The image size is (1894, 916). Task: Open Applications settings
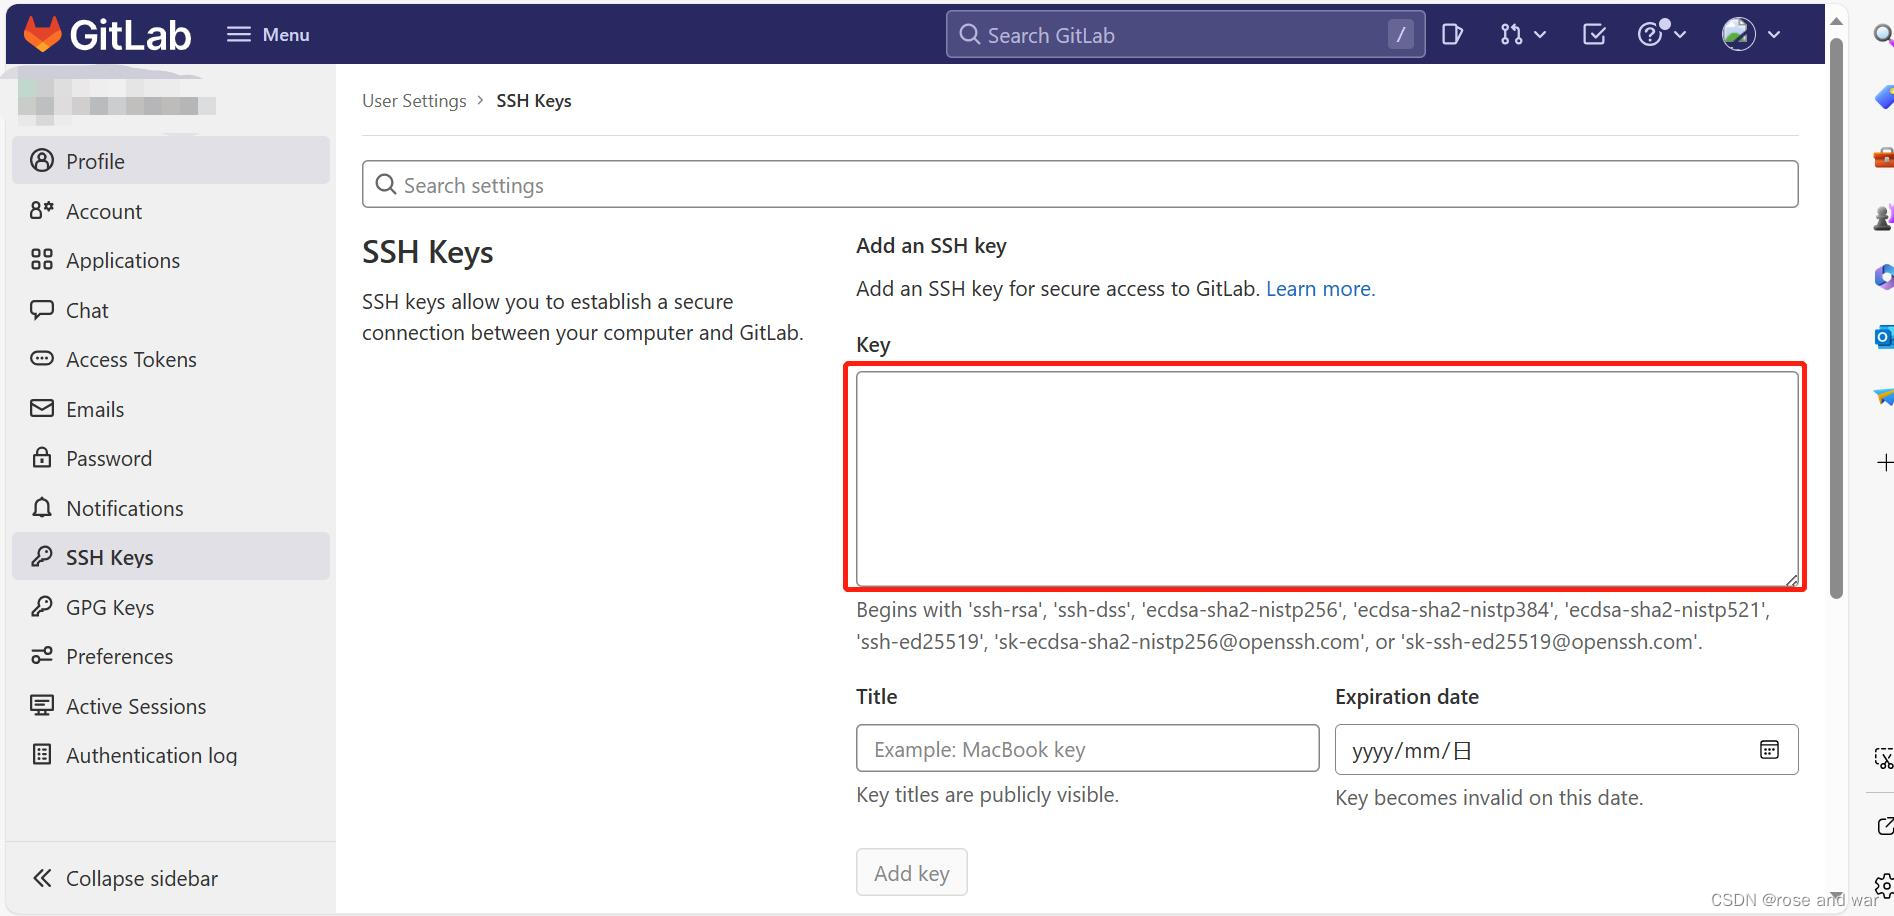(171, 260)
